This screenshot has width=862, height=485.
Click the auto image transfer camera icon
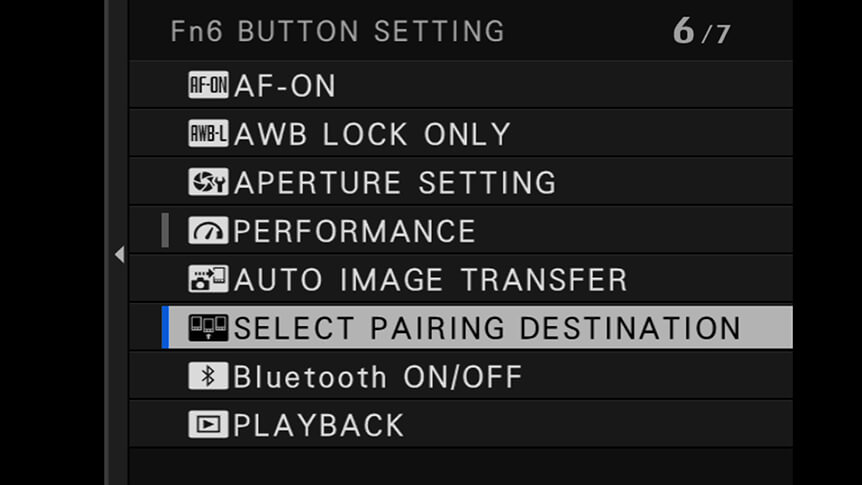tap(208, 279)
